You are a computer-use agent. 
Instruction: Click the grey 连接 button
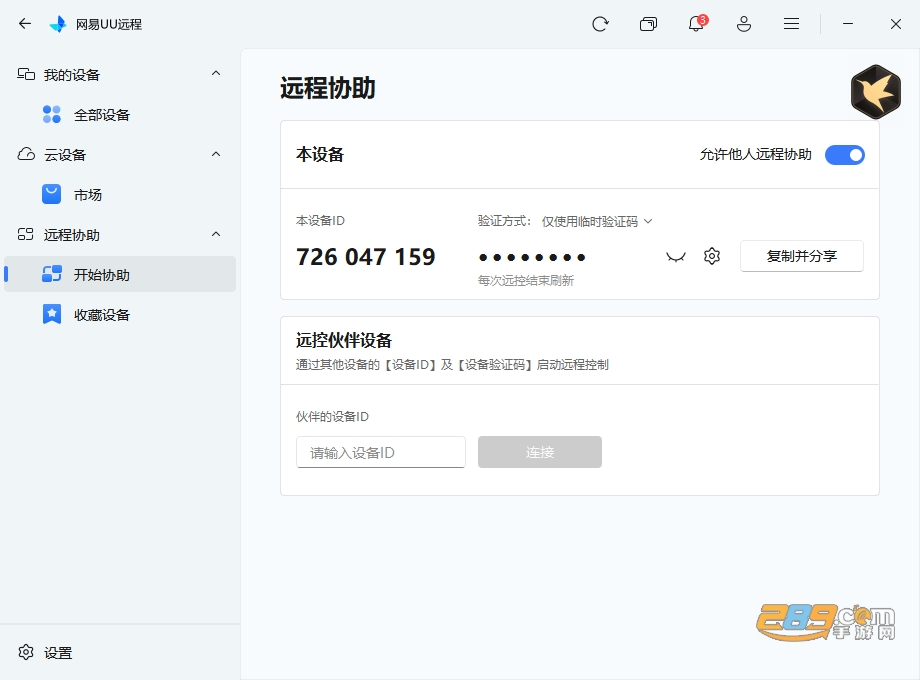pos(540,452)
